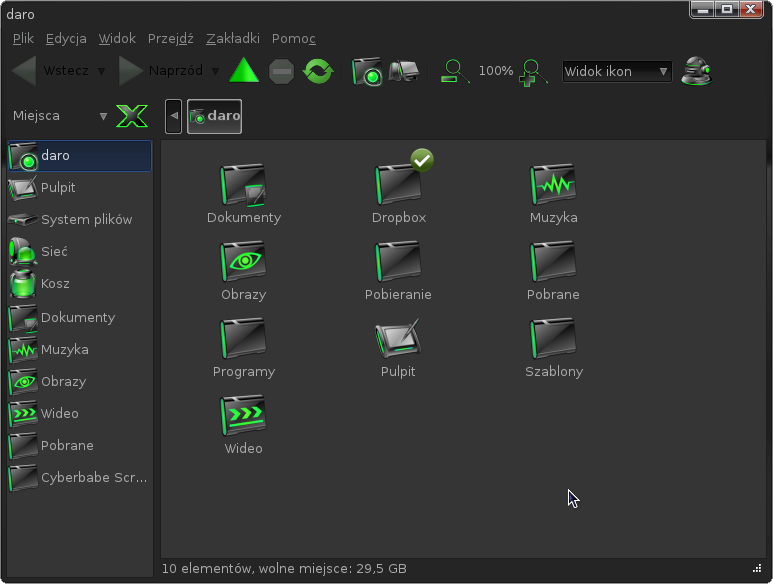Open Pobrane bookmark in sidebar

pos(80,446)
